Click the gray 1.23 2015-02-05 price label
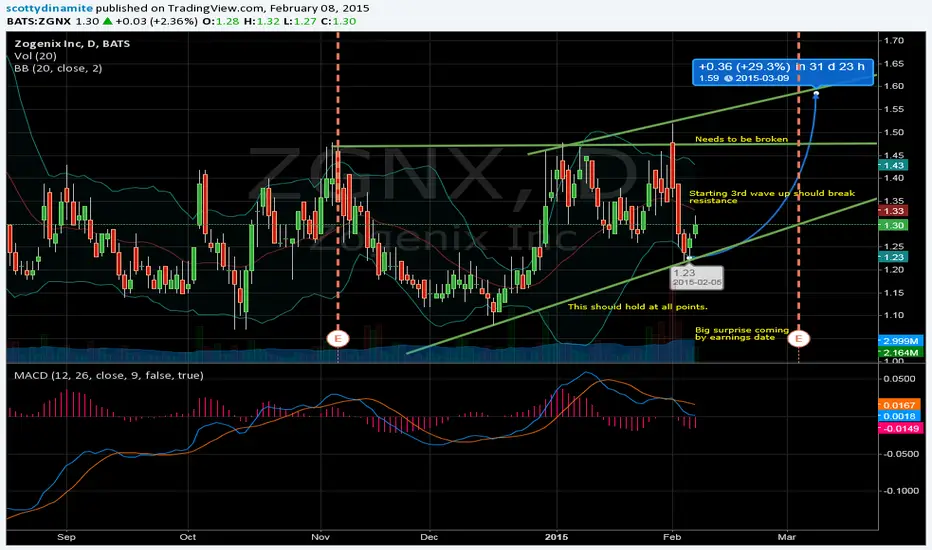The height and width of the screenshot is (550, 932). tap(697, 277)
